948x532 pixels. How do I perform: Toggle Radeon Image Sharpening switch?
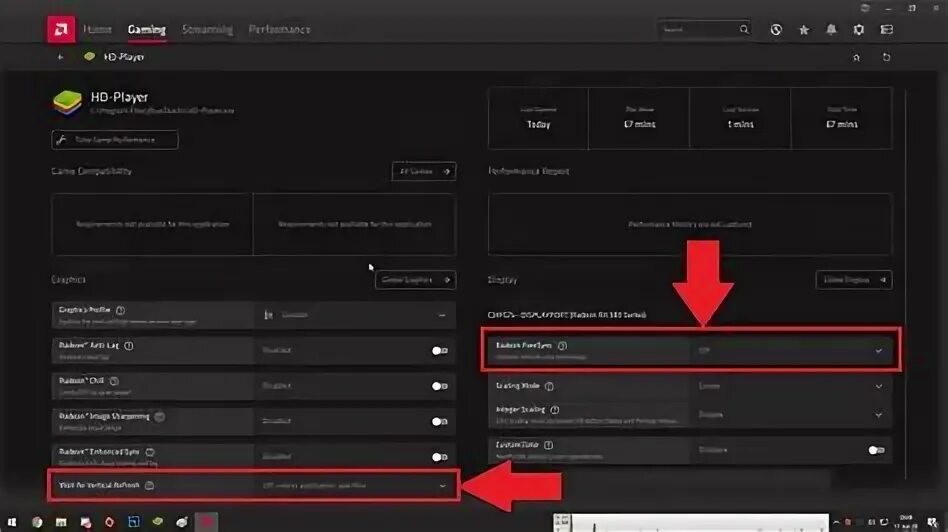click(x=440, y=421)
